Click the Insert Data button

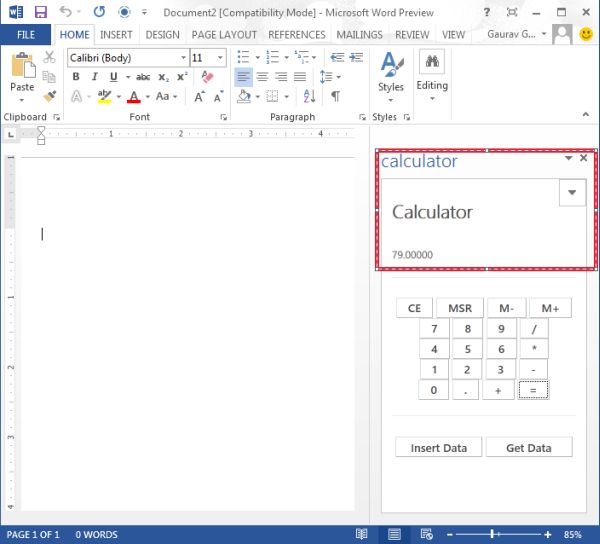point(439,447)
